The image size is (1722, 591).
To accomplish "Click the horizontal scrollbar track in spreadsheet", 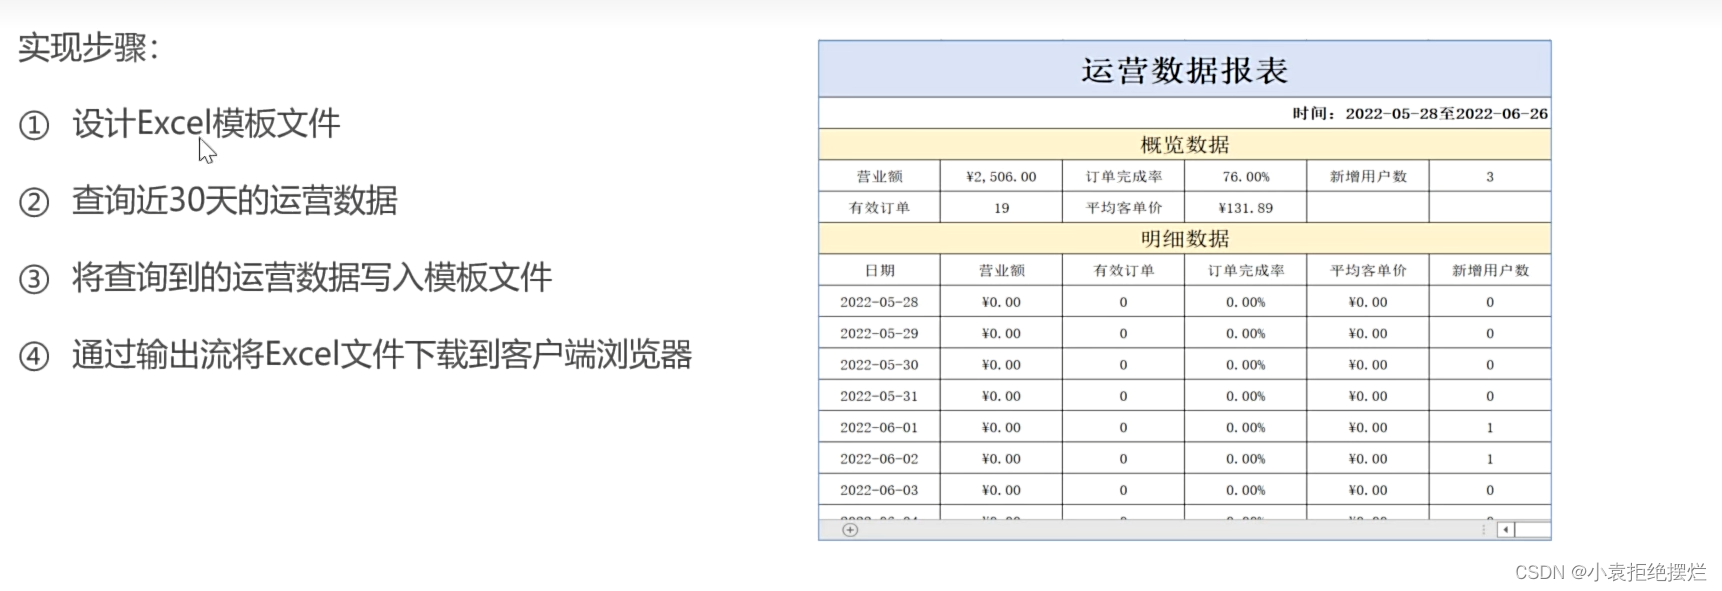I will tap(1532, 530).
